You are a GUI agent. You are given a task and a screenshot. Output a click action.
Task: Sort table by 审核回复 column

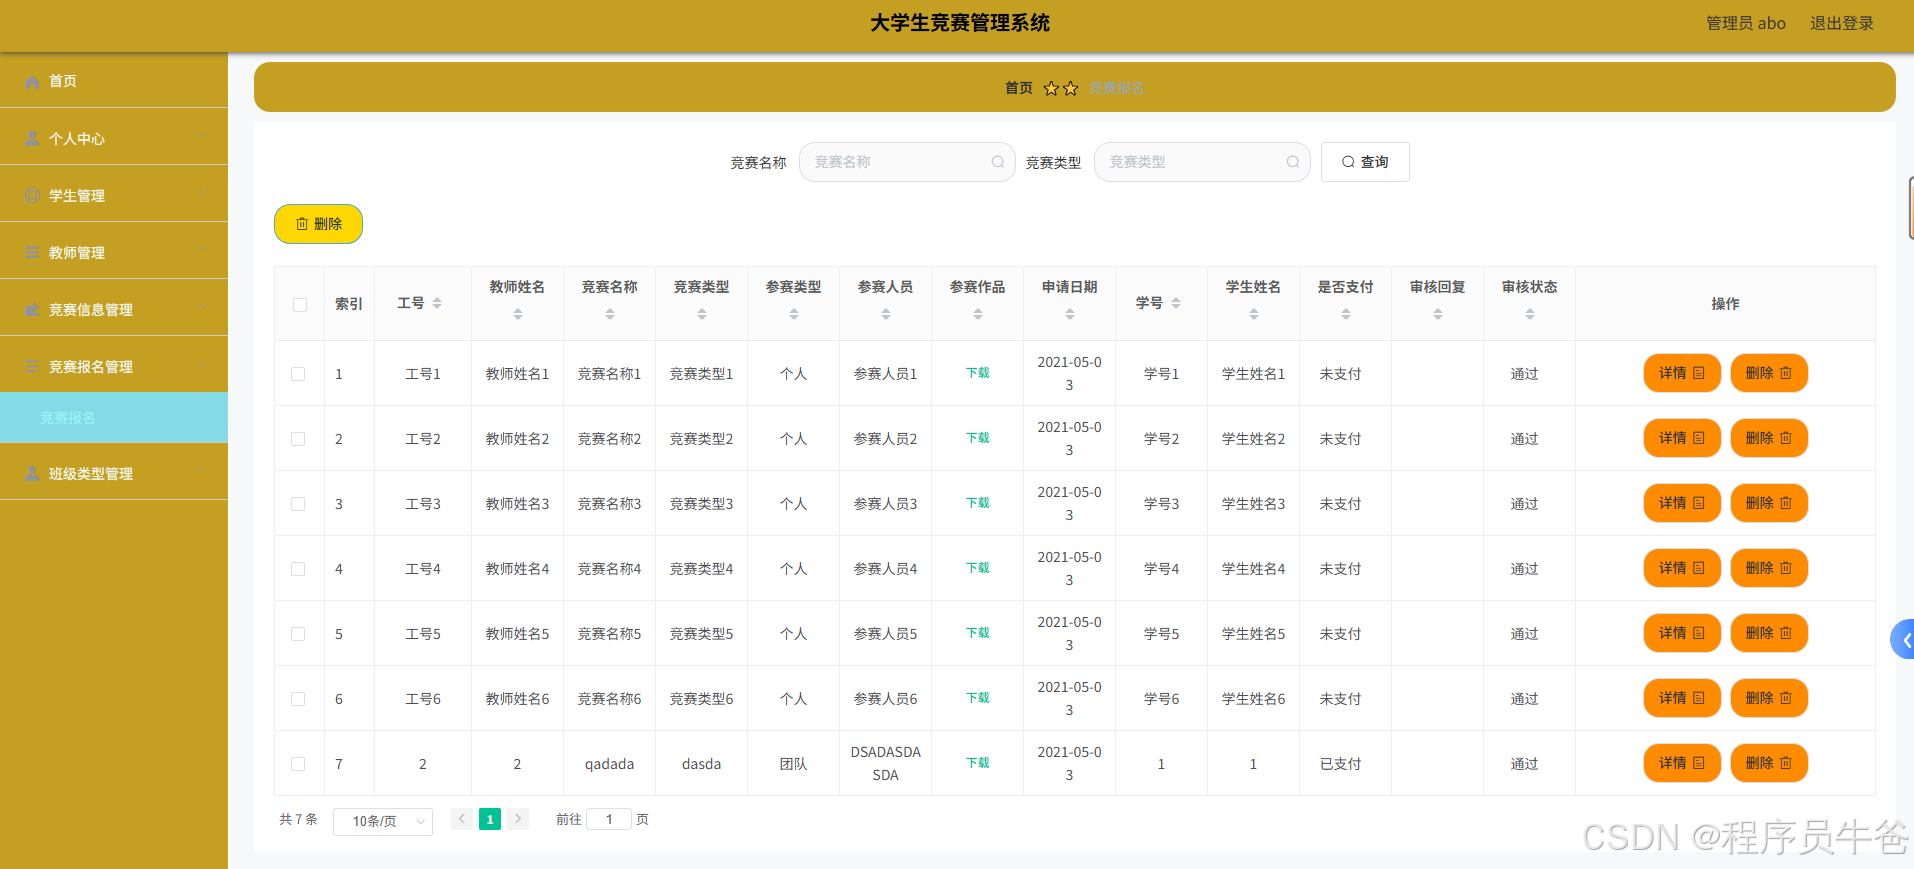[1438, 314]
